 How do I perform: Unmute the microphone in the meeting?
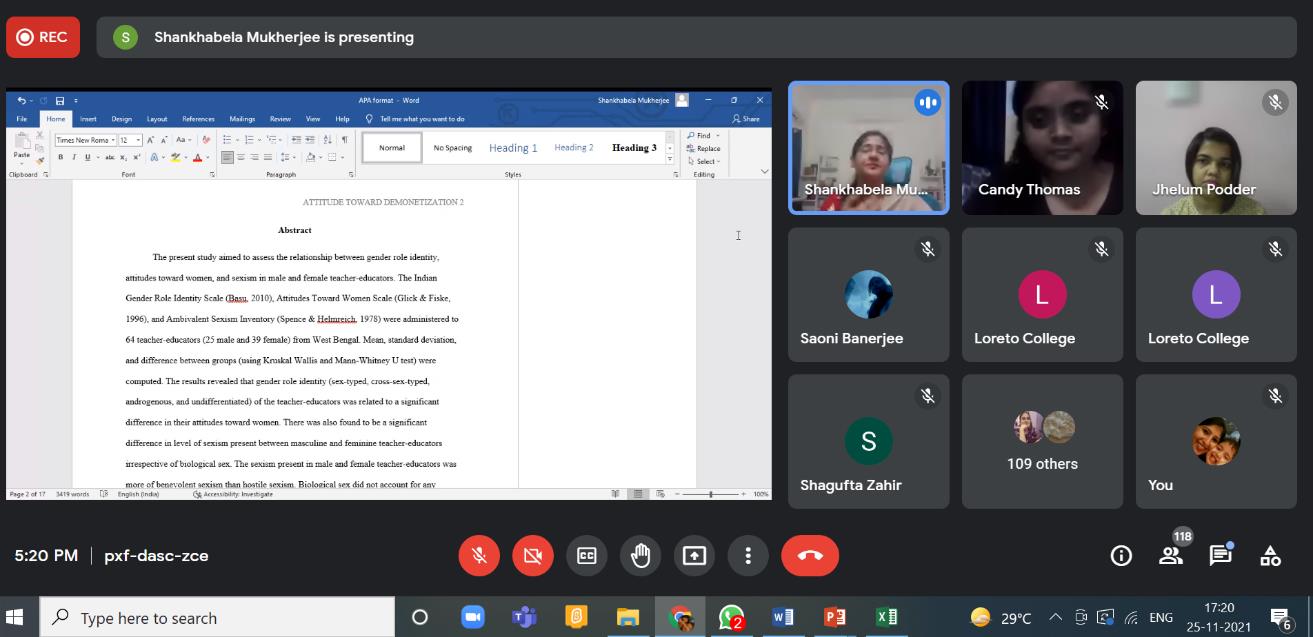pos(479,556)
